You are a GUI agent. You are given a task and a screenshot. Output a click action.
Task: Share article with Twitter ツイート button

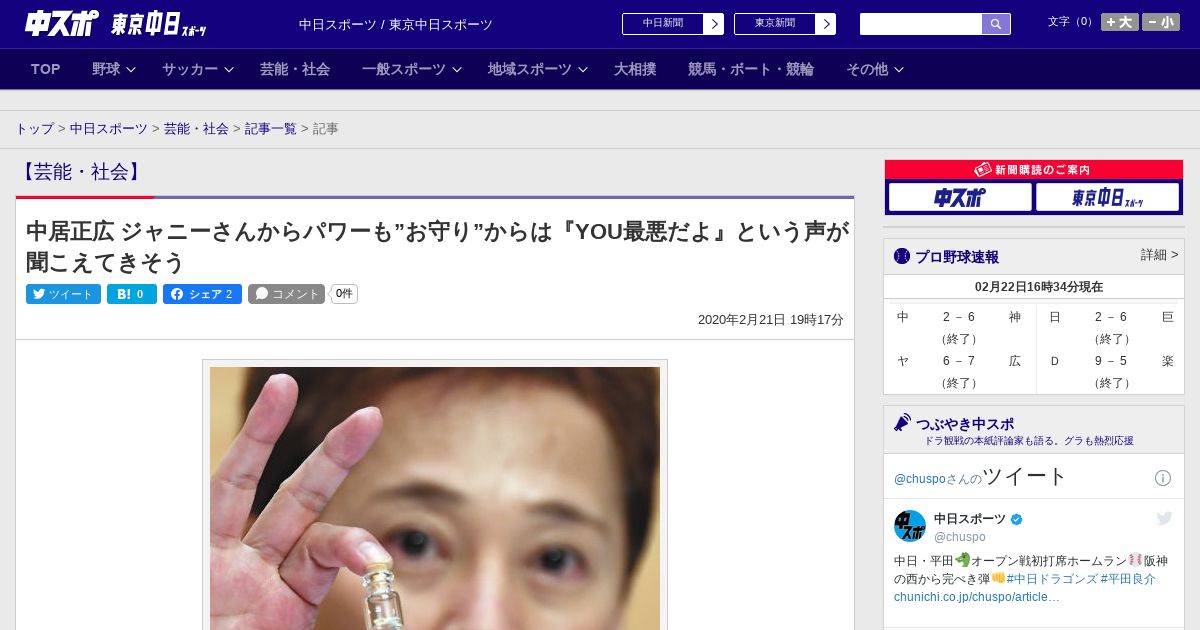tap(63, 294)
